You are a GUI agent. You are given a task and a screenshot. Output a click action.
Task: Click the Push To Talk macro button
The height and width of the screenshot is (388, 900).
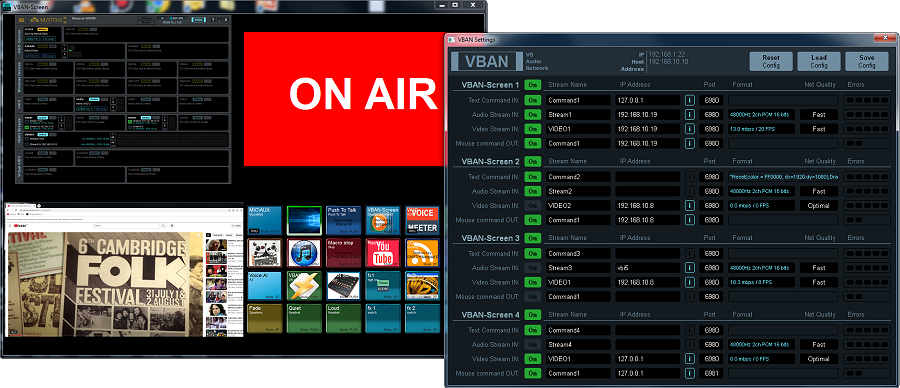pos(343,220)
